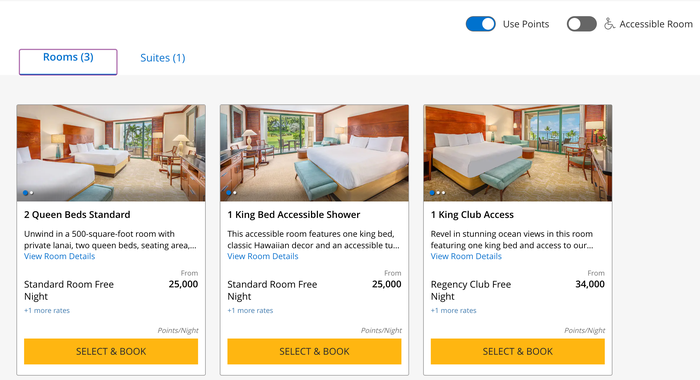The width and height of the screenshot is (700, 380).
Task: Select & Book the King Bed Accessible Shower
Action: [x=314, y=351]
